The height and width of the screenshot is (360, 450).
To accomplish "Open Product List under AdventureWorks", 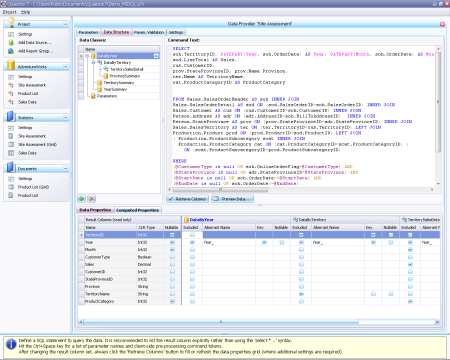I will click(x=28, y=94).
